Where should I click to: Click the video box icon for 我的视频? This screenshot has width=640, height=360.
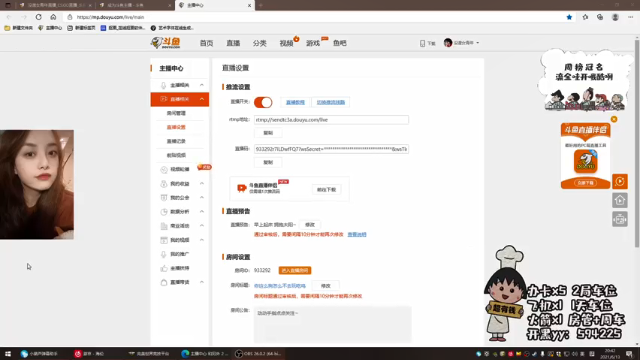[x=164, y=240]
